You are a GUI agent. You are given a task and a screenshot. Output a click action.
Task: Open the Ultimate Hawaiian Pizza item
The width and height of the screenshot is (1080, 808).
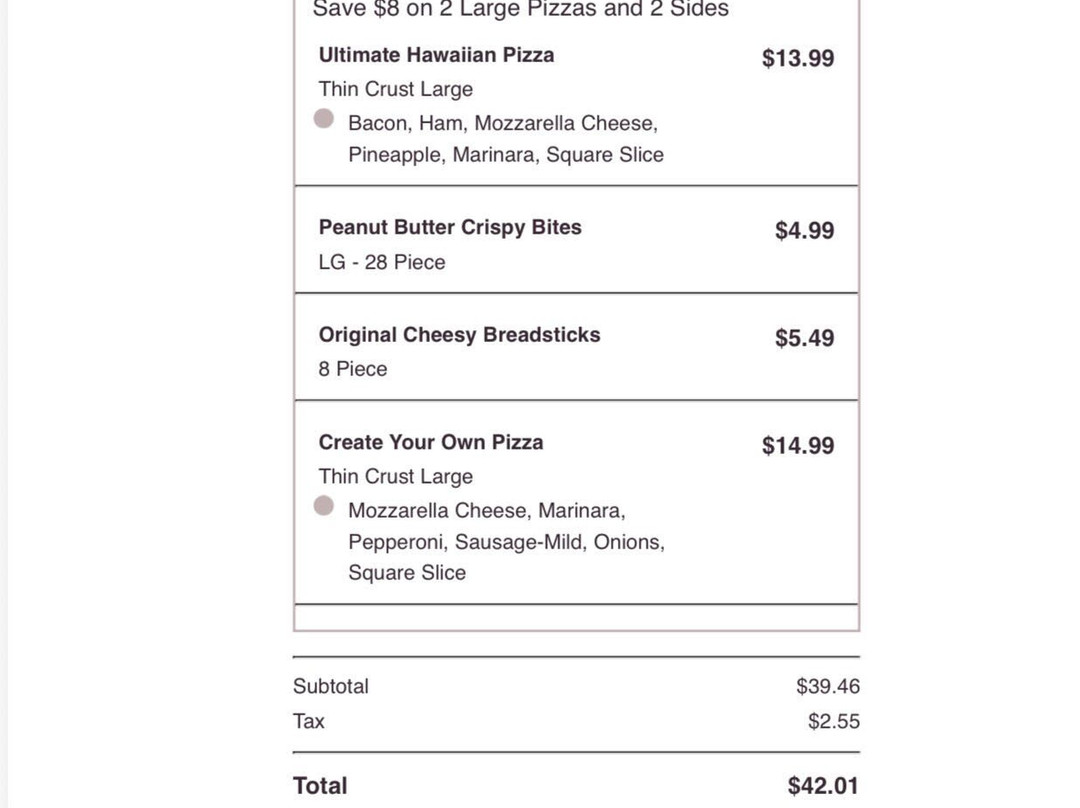click(436, 55)
